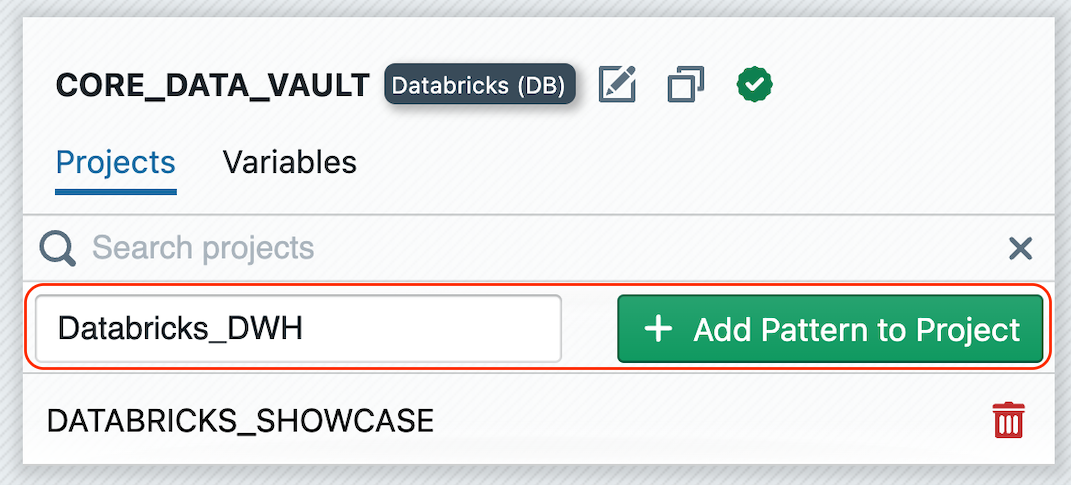
Task: Switch to the Variables tab
Action: (x=289, y=162)
